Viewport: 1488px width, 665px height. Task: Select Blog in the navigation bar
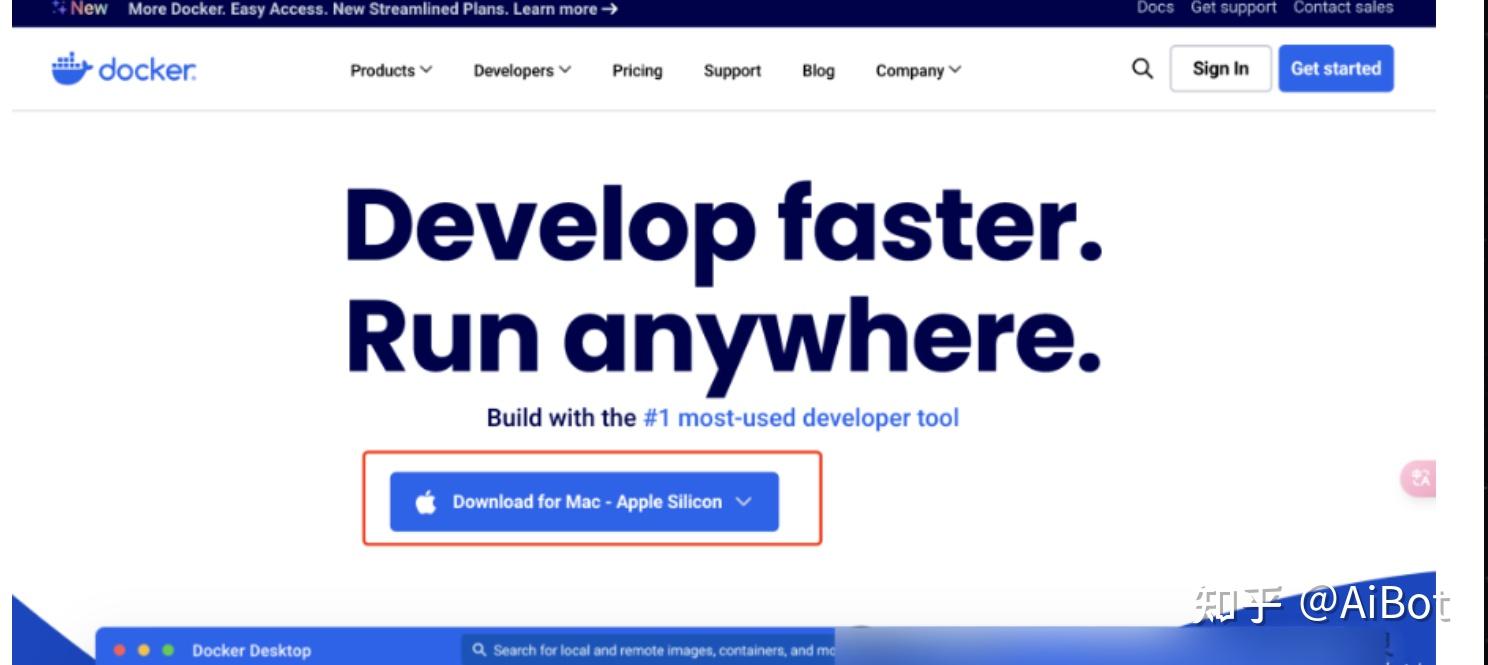pos(817,70)
